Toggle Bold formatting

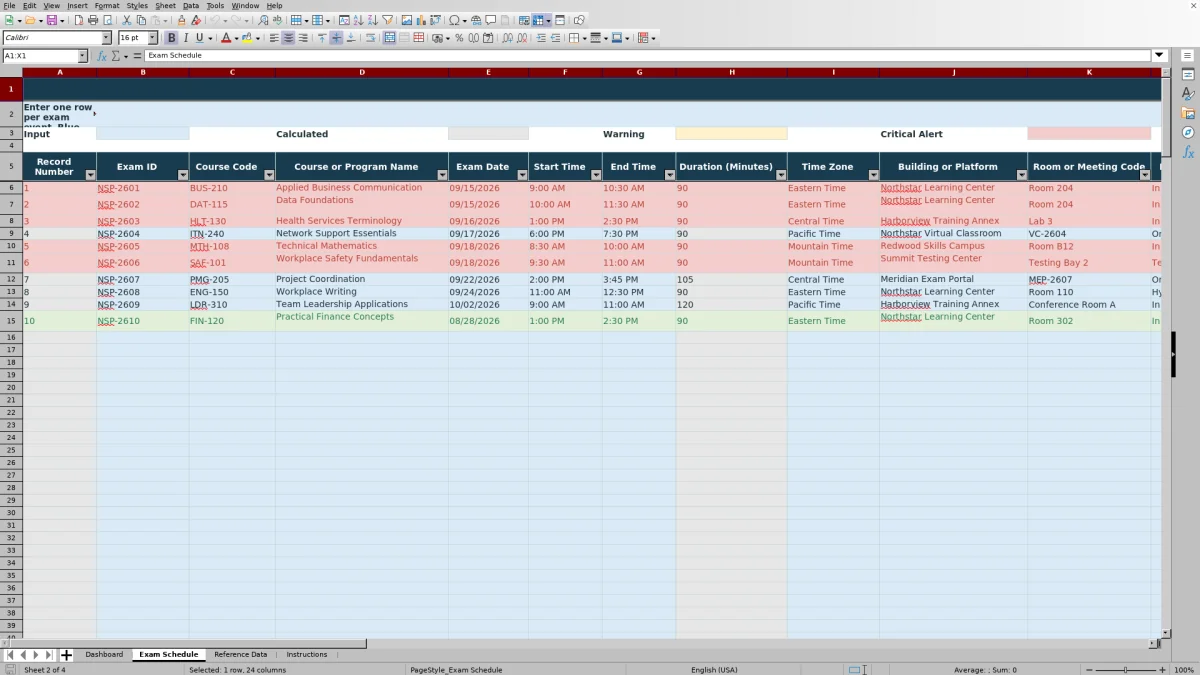(171, 38)
